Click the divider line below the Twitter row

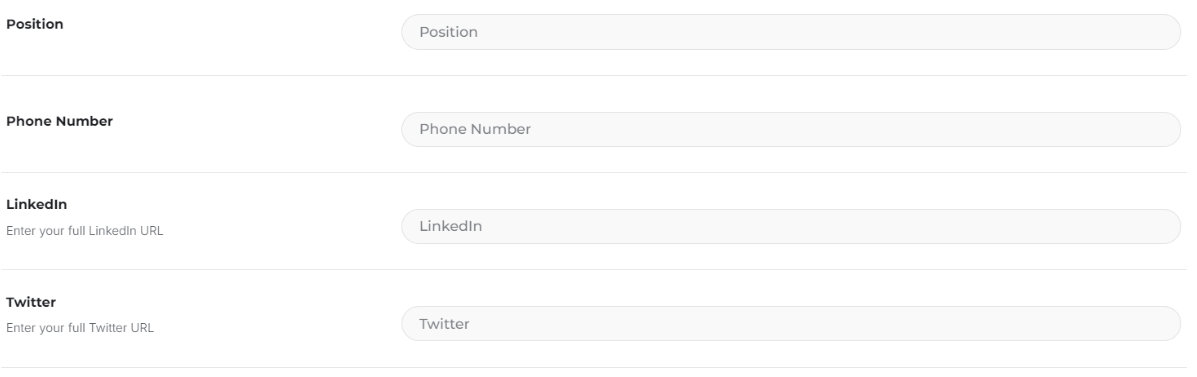click(594, 368)
